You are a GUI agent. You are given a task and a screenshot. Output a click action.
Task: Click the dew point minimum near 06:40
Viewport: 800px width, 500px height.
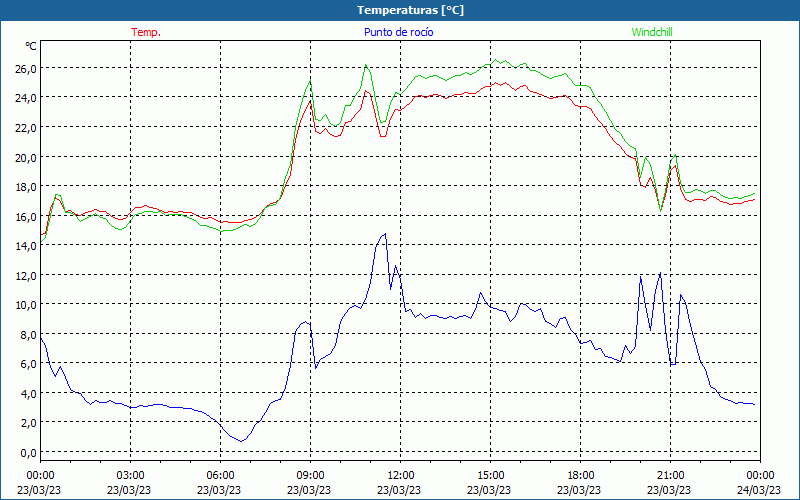pos(241,441)
